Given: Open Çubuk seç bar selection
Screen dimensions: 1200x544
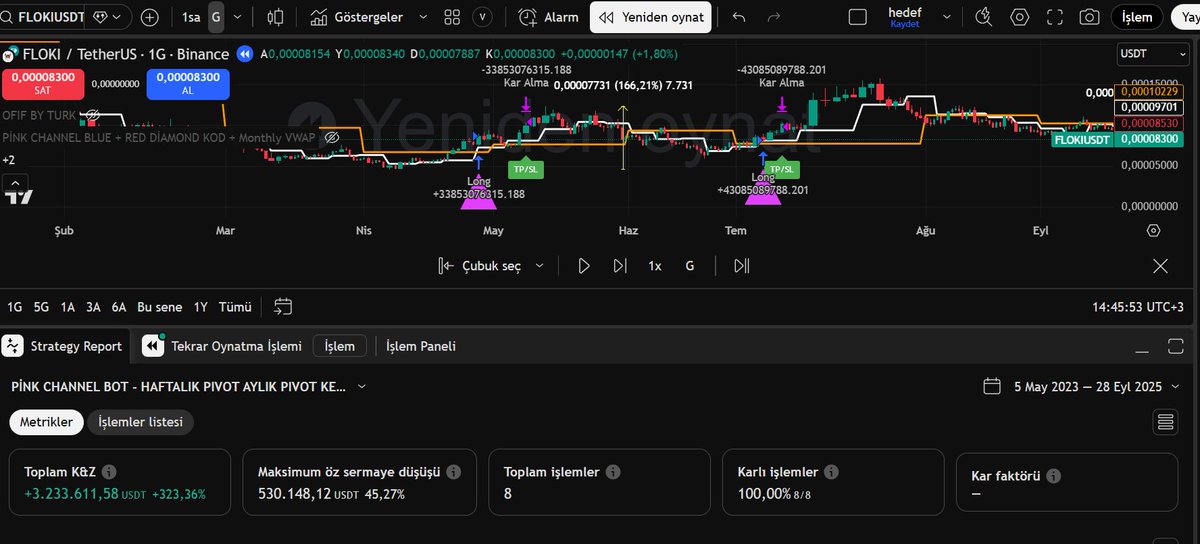Looking at the screenshot, I should point(480,266).
